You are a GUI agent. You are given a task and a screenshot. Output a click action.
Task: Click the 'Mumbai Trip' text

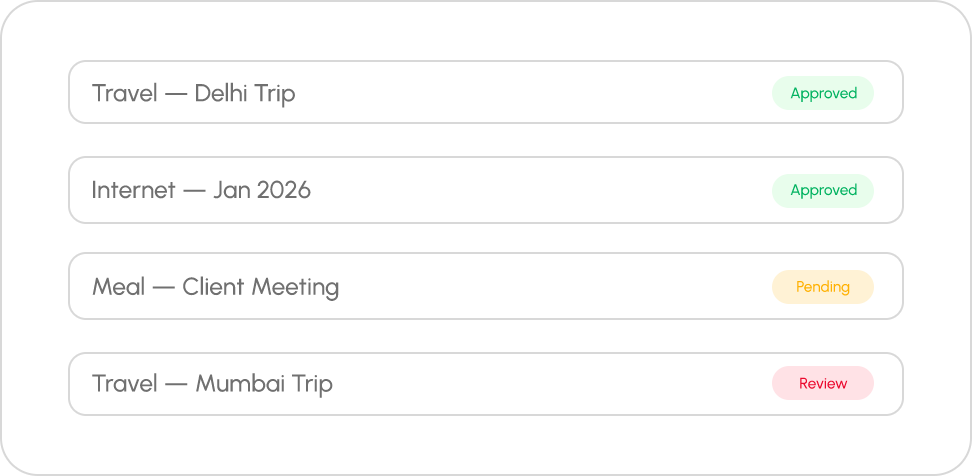point(264,384)
